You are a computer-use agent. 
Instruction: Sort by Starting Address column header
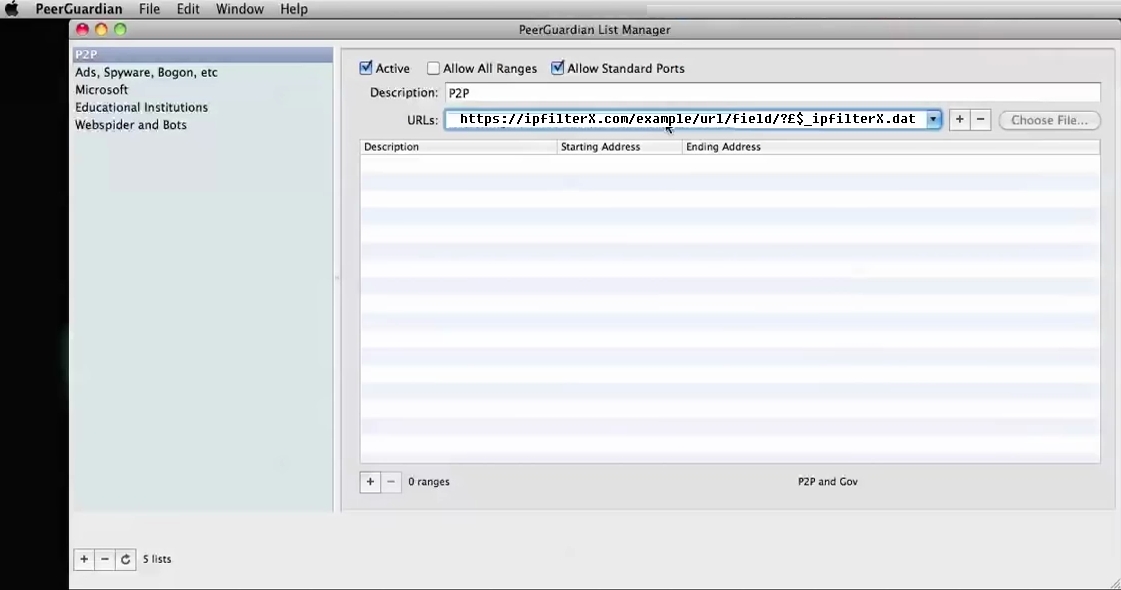[x=620, y=147]
